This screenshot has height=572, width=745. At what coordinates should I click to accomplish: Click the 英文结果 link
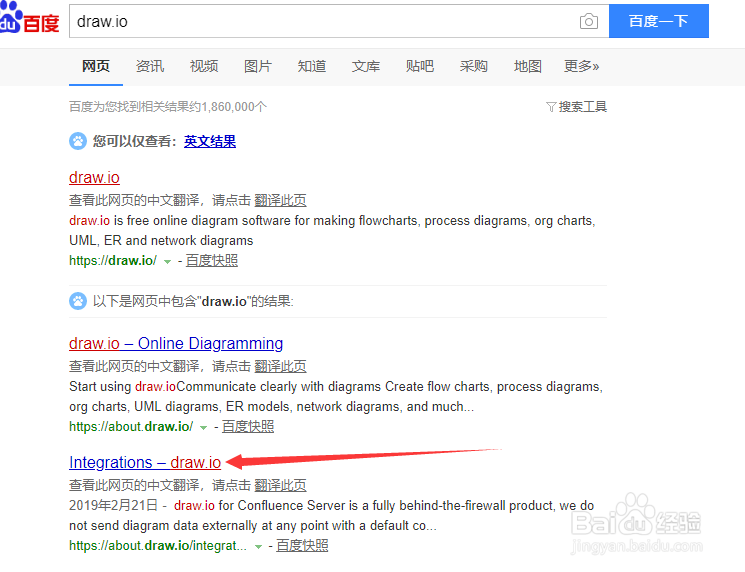pyautogui.click(x=210, y=142)
